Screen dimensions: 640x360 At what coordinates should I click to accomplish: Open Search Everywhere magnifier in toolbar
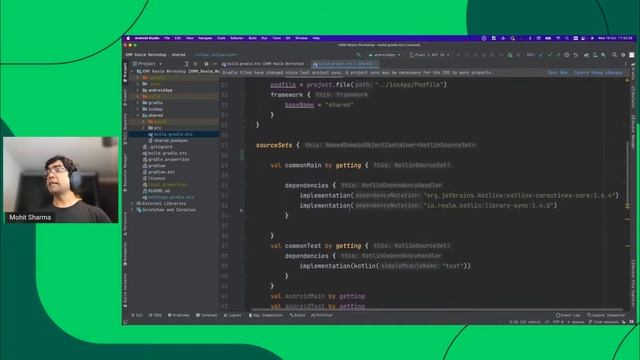(x=614, y=55)
